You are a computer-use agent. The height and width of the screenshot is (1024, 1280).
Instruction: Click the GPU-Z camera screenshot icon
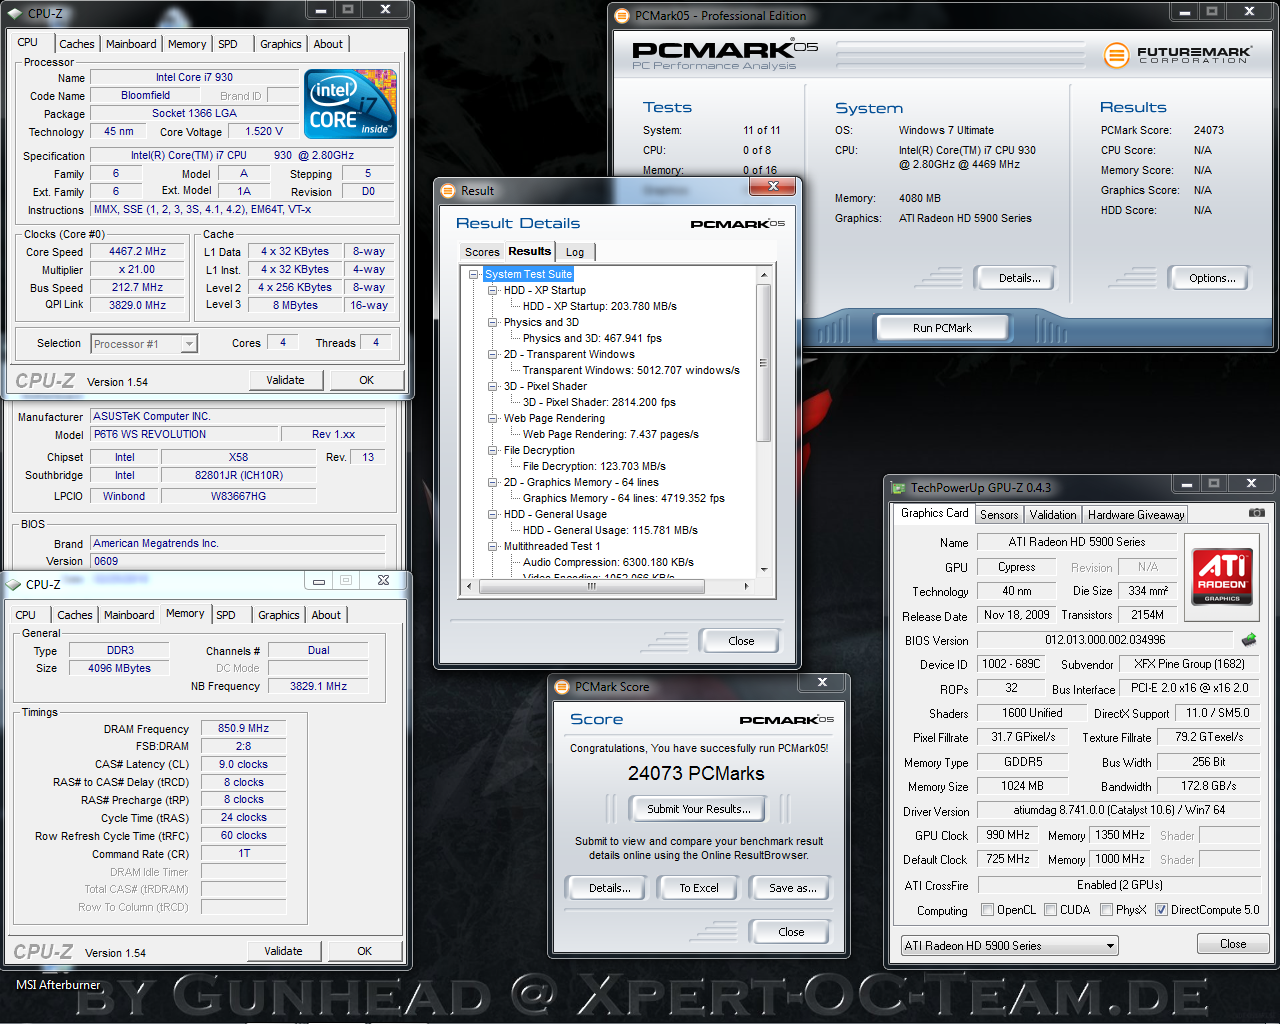[1256, 513]
